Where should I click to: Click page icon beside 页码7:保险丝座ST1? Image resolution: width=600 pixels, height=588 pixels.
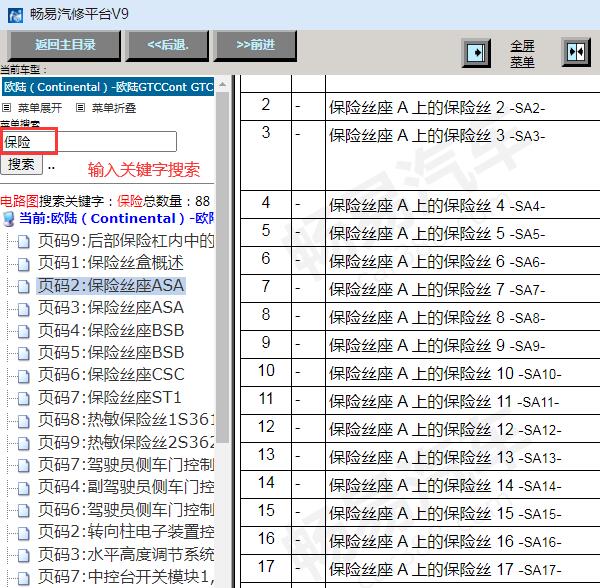(x=24, y=399)
